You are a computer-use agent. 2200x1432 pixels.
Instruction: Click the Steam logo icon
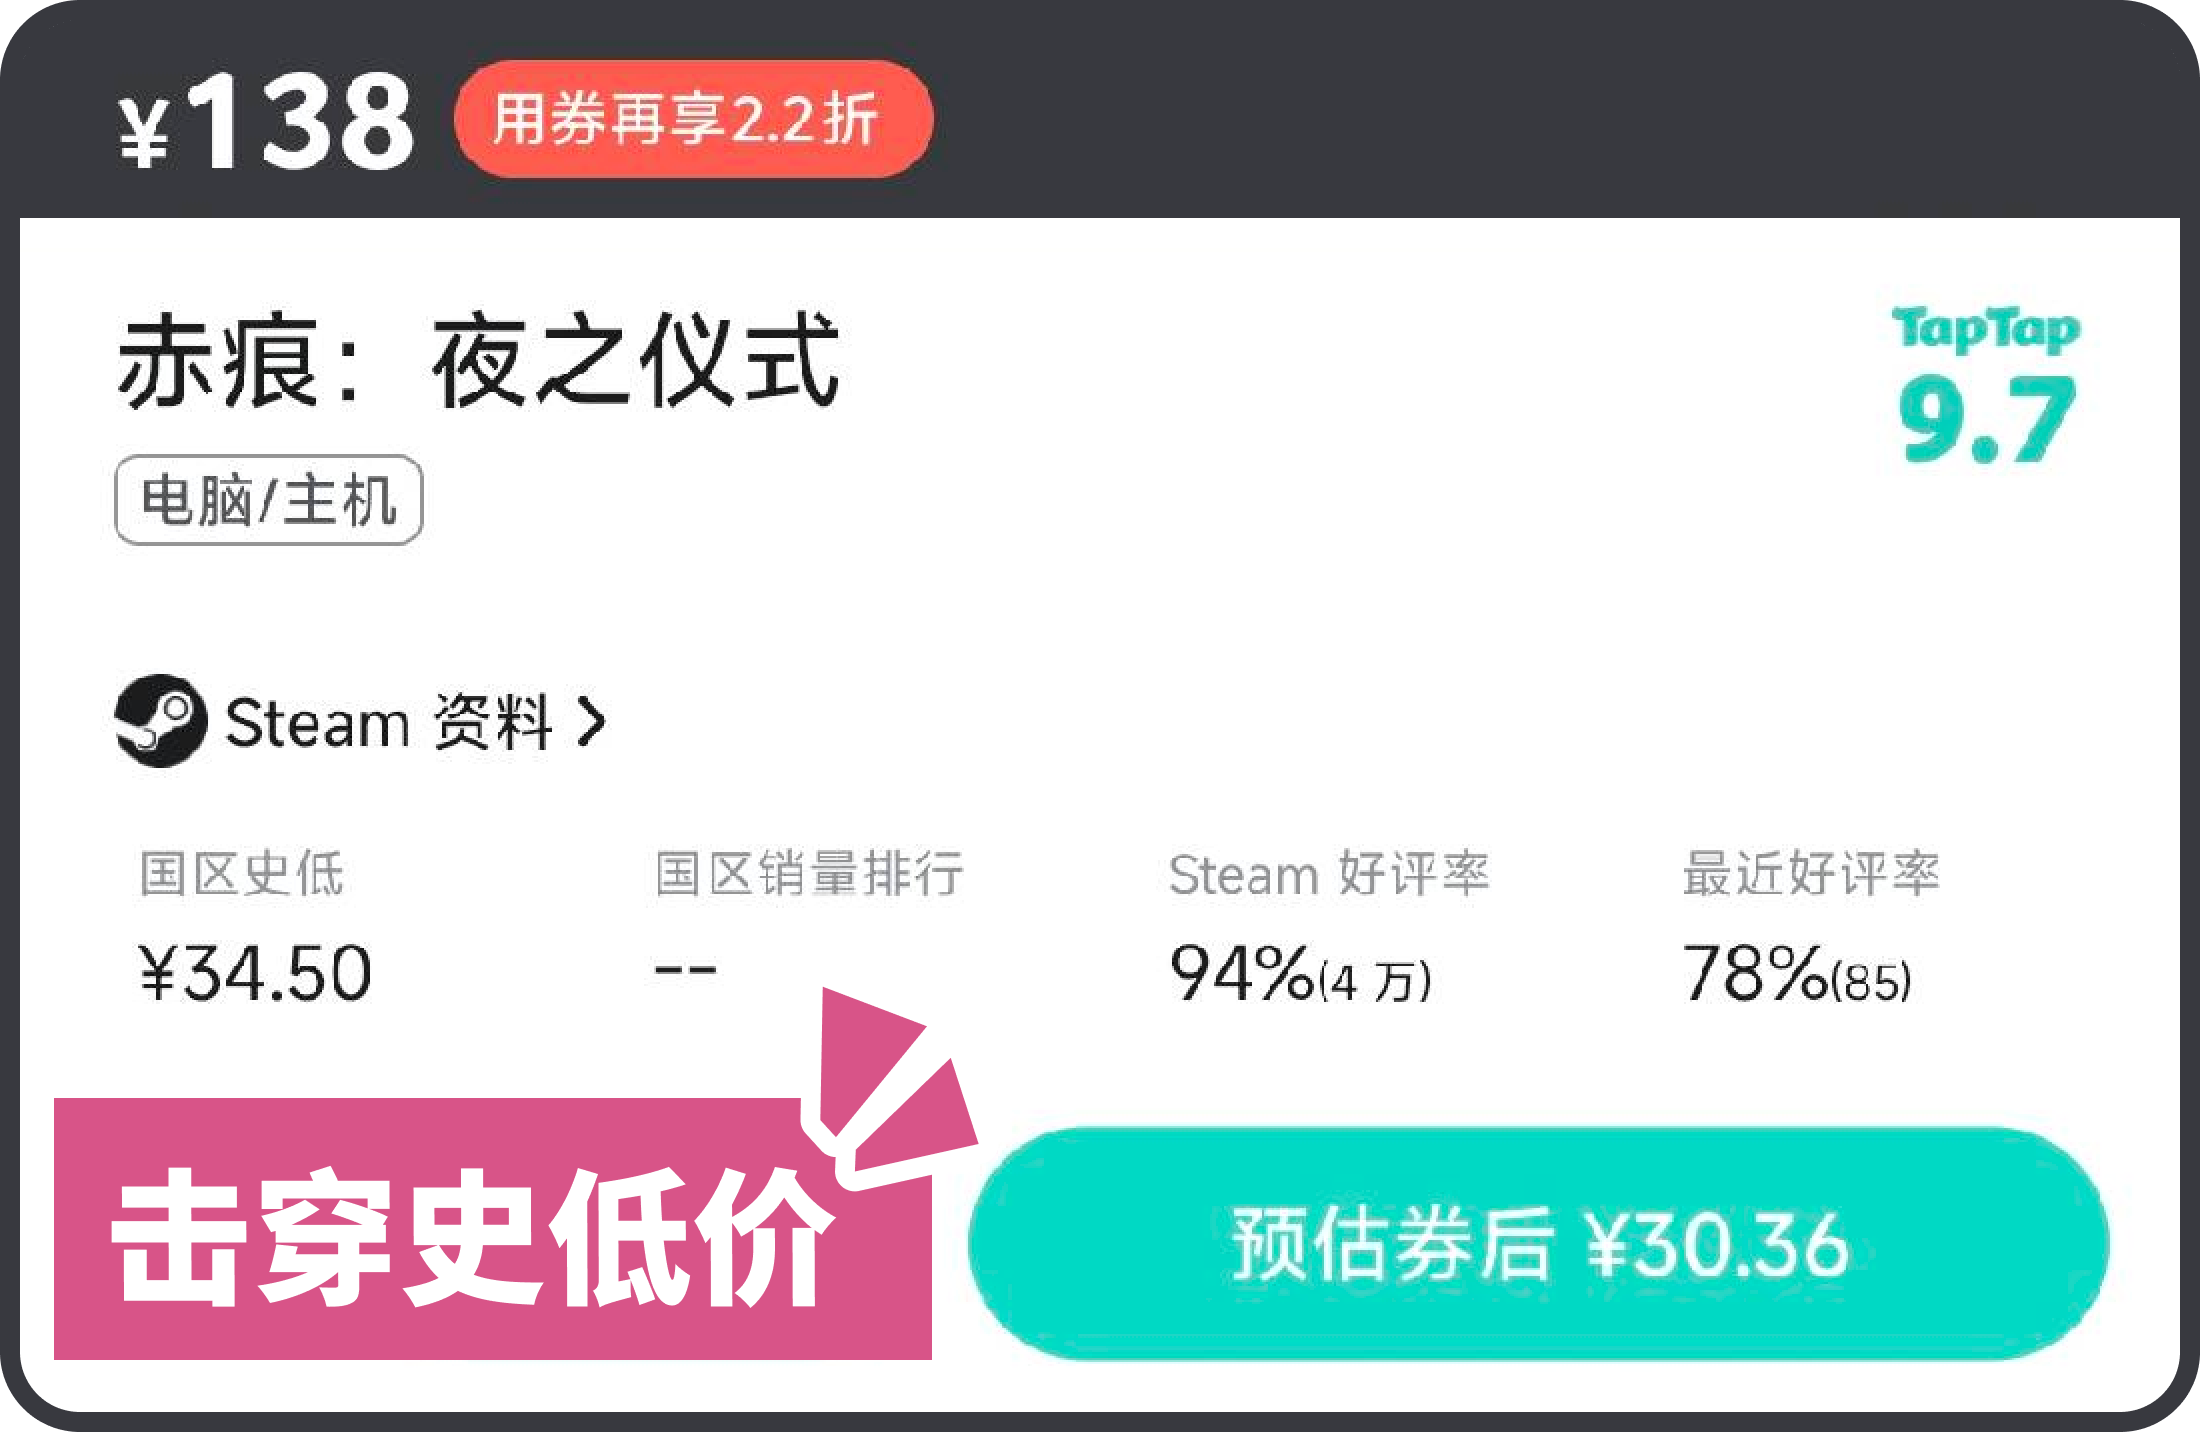[x=161, y=721]
